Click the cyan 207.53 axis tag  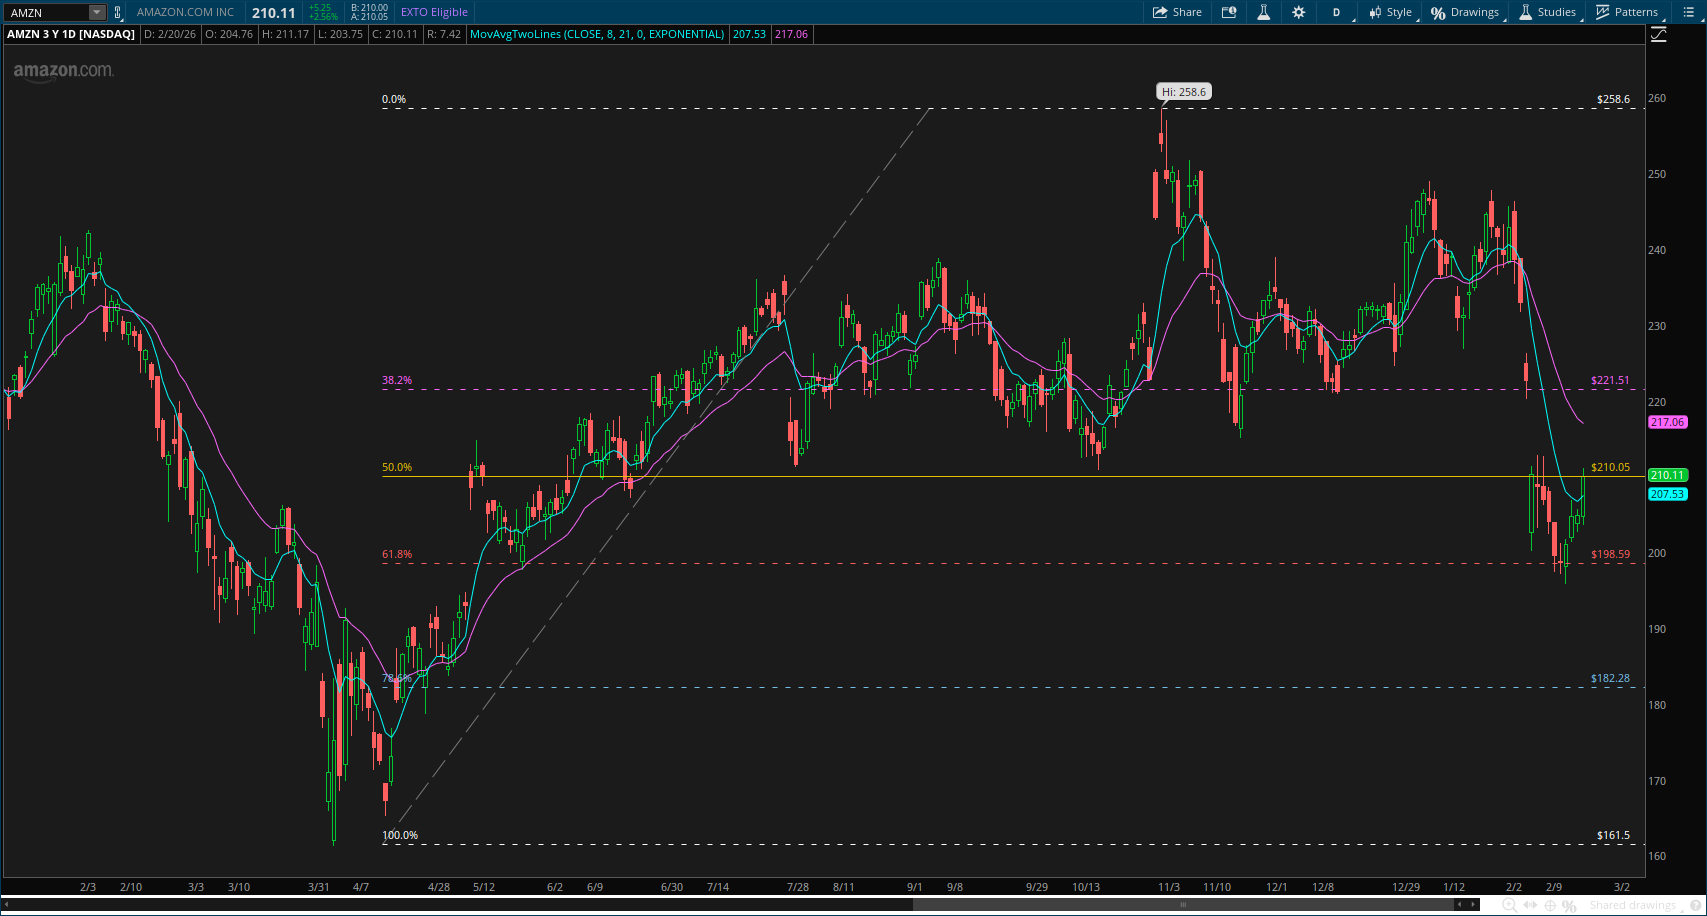(x=1667, y=494)
